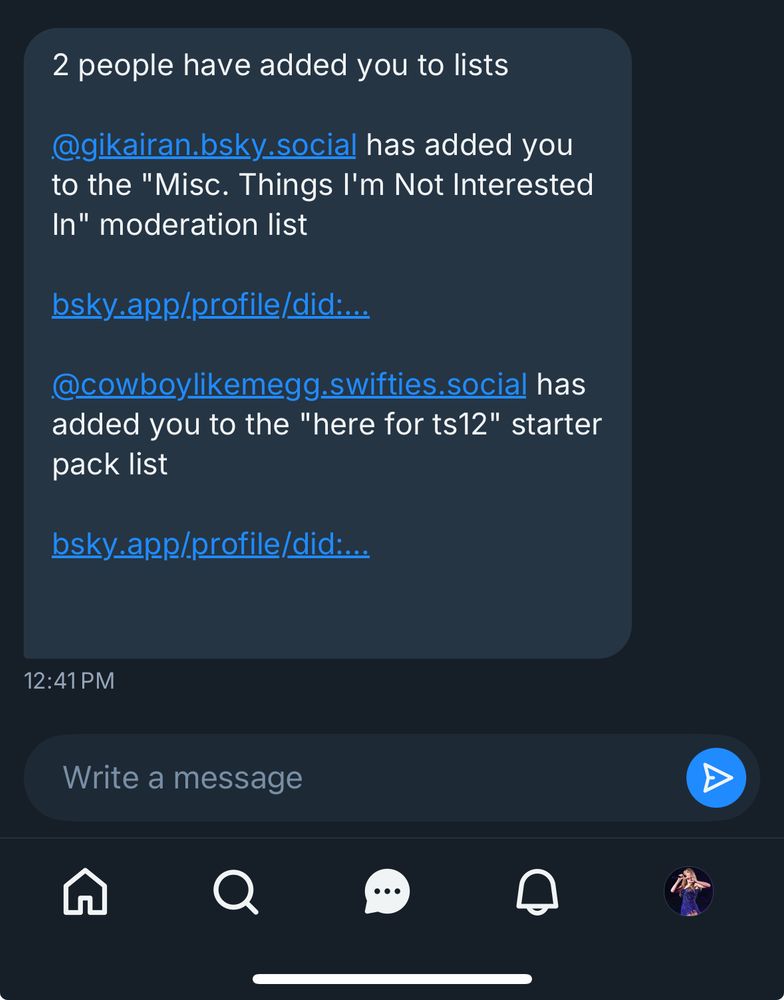Open the Search magnifier icon

click(236, 891)
